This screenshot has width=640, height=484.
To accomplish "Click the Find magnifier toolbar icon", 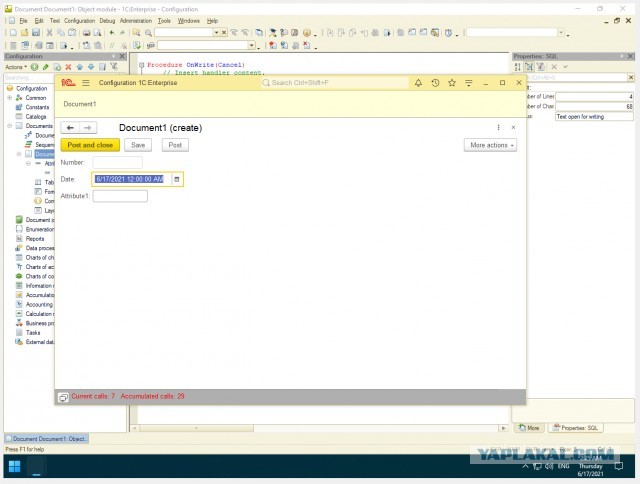I will click(148, 33).
